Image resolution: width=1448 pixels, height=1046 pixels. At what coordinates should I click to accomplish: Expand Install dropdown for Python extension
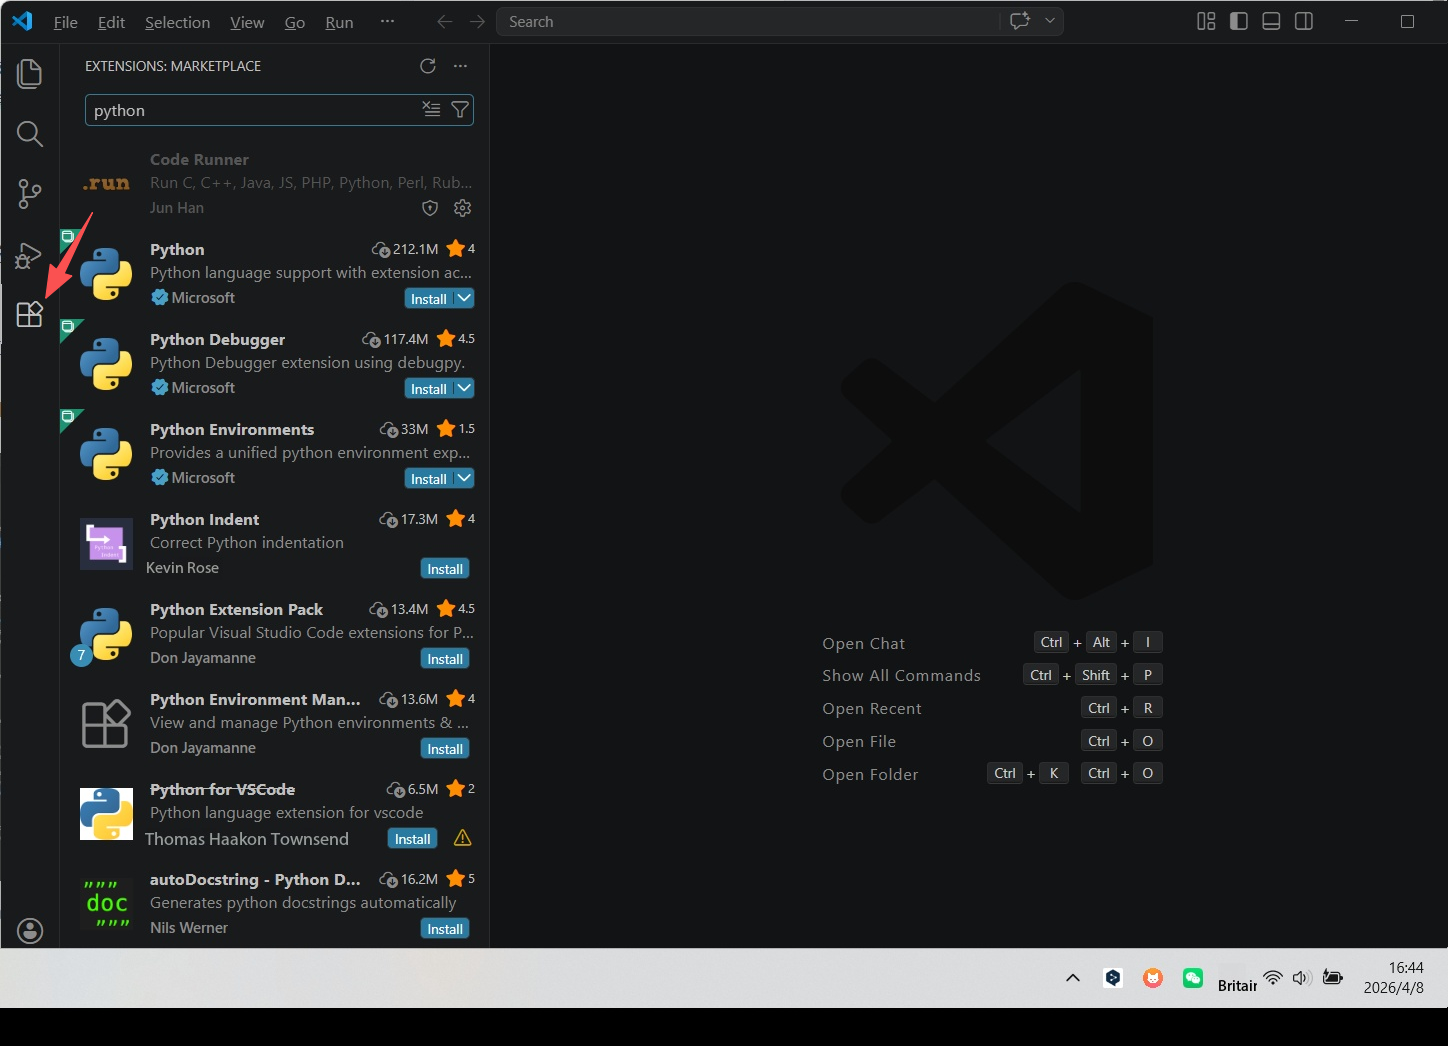coord(464,298)
